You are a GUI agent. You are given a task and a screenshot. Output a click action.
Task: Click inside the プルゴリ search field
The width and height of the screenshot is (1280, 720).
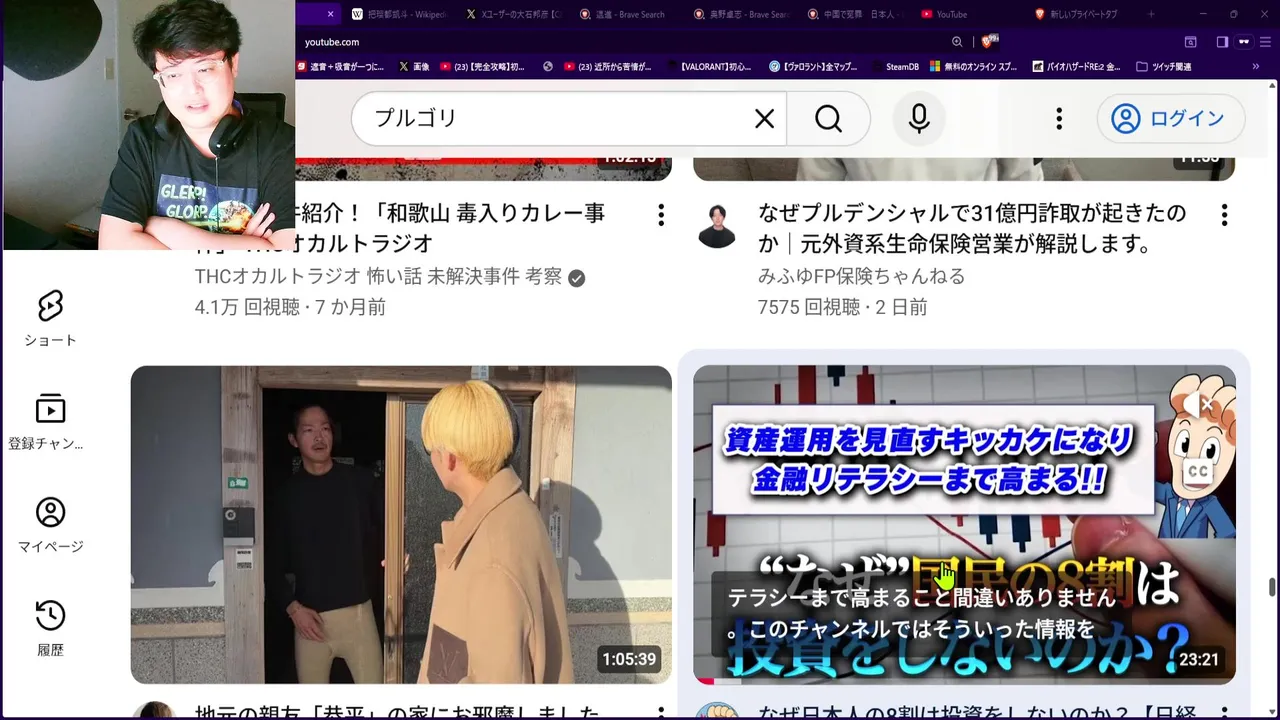[x=560, y=119]
